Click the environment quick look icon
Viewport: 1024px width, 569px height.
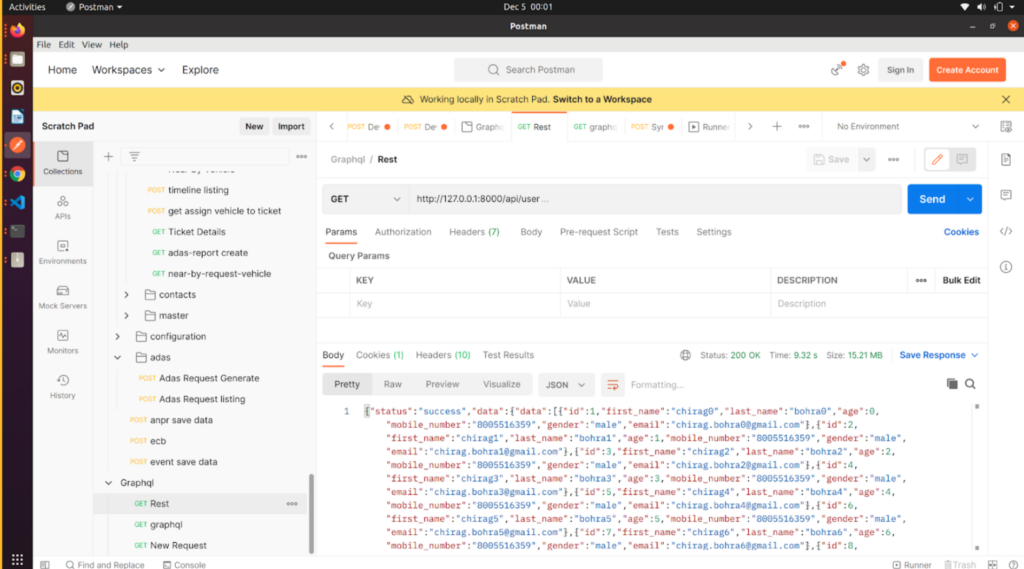(x=1006, y=127)
